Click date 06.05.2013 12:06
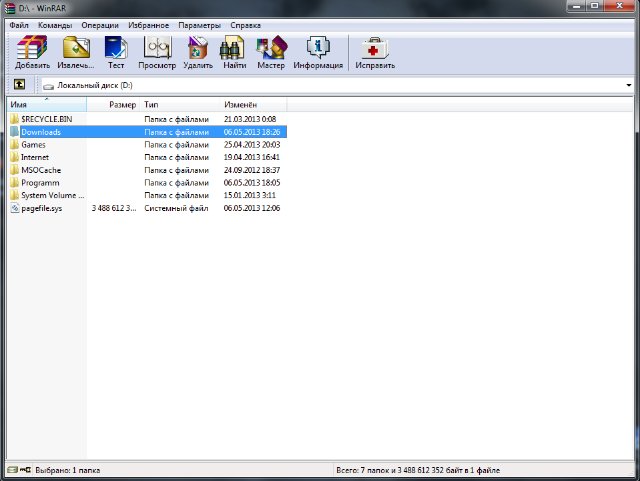640x481 pixels. tap(252, 208)
